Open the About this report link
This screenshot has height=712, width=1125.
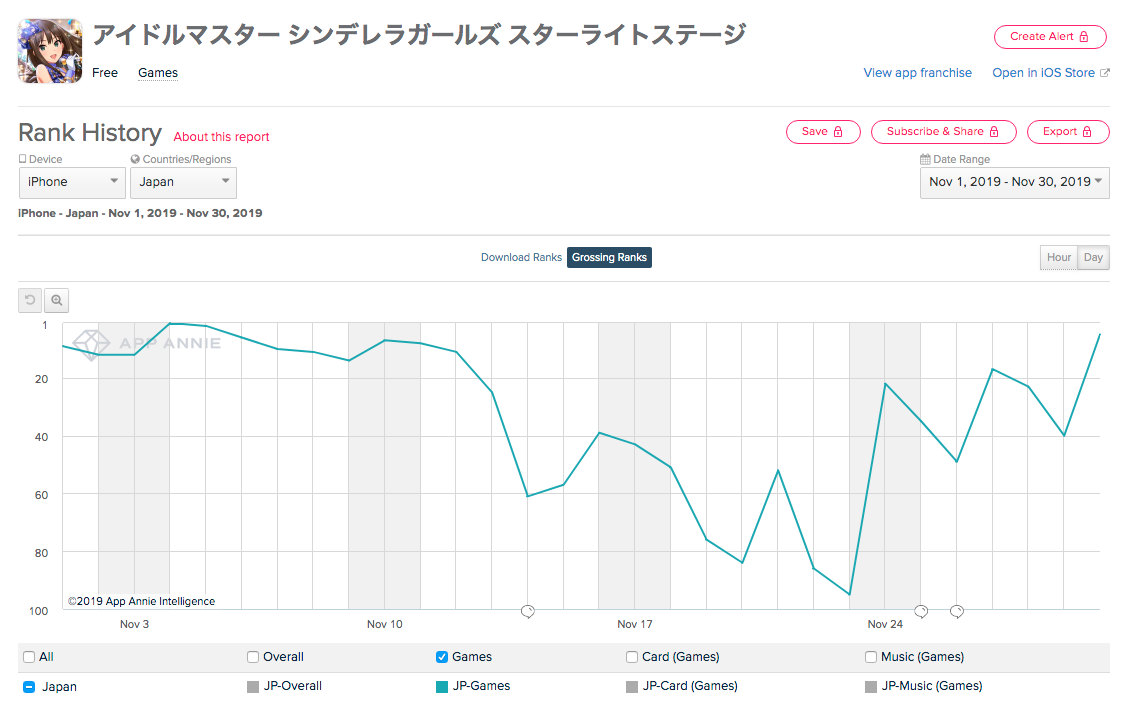coord(221,136)
